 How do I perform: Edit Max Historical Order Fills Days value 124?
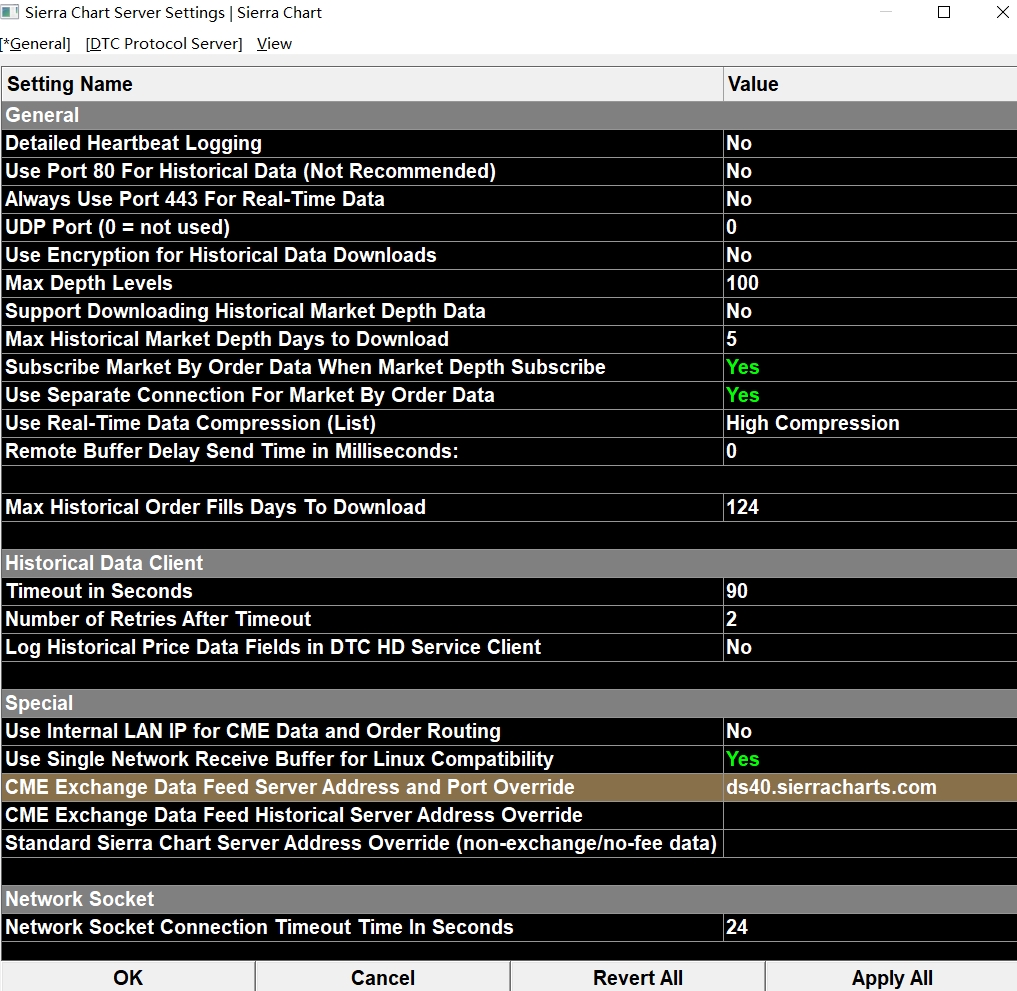pyautogui.click(x=870, y=507)
